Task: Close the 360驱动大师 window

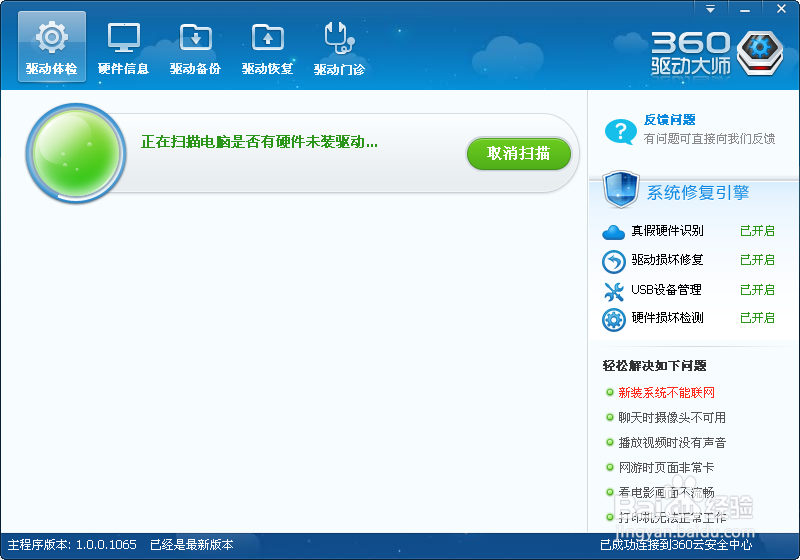Action: [781, 9]
